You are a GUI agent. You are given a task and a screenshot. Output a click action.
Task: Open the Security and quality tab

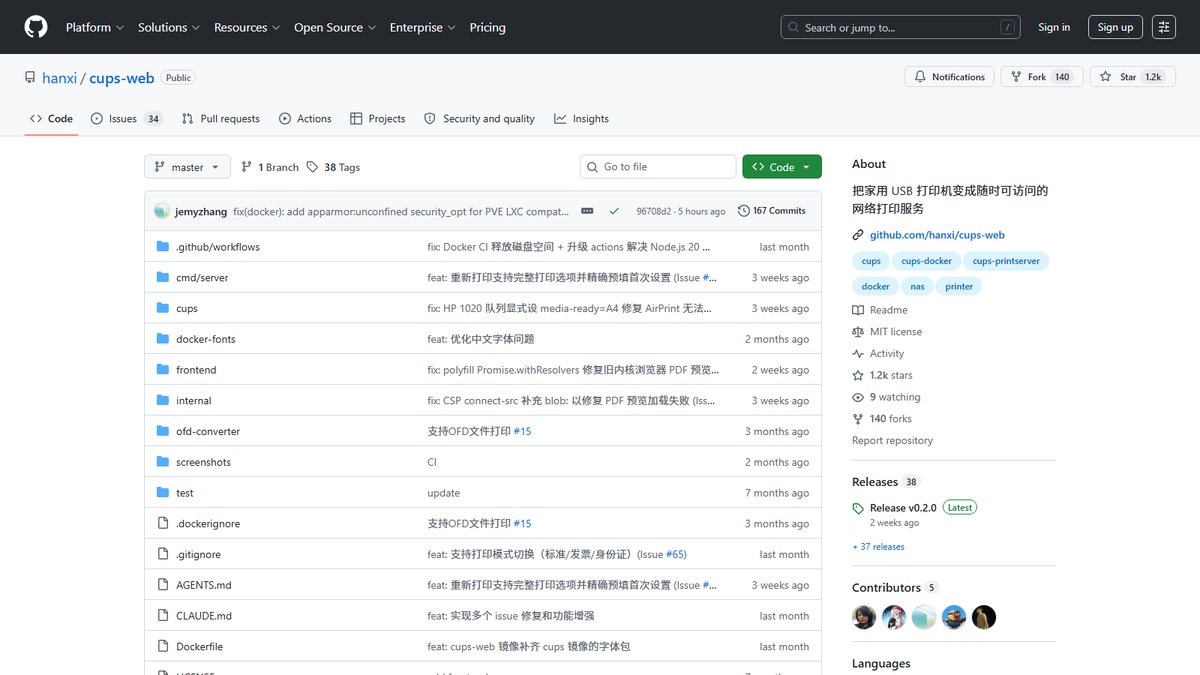(x=479, y=118)
